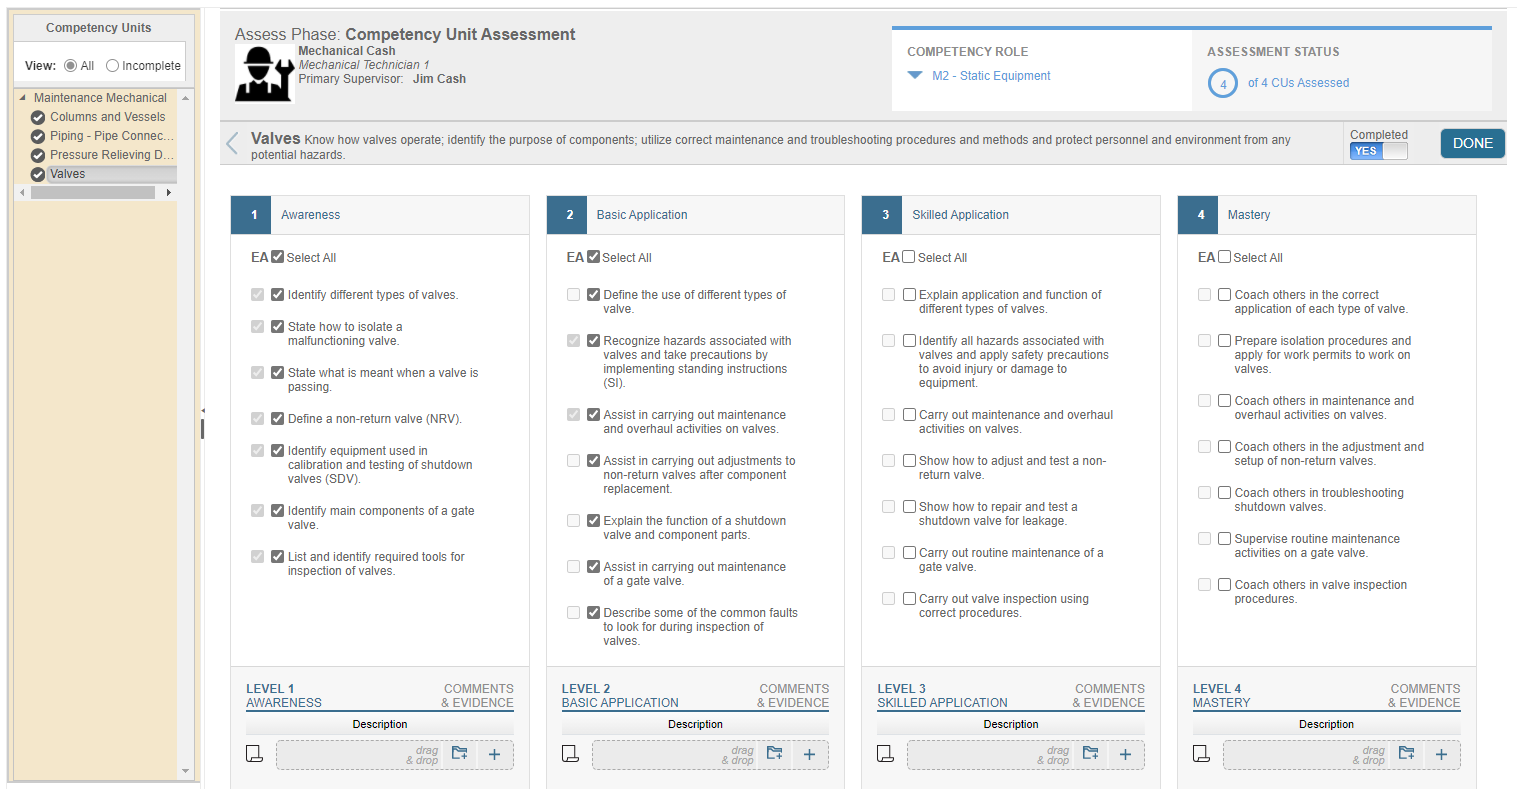Click the back chevron beside Valves

click(x=232, y=144)
